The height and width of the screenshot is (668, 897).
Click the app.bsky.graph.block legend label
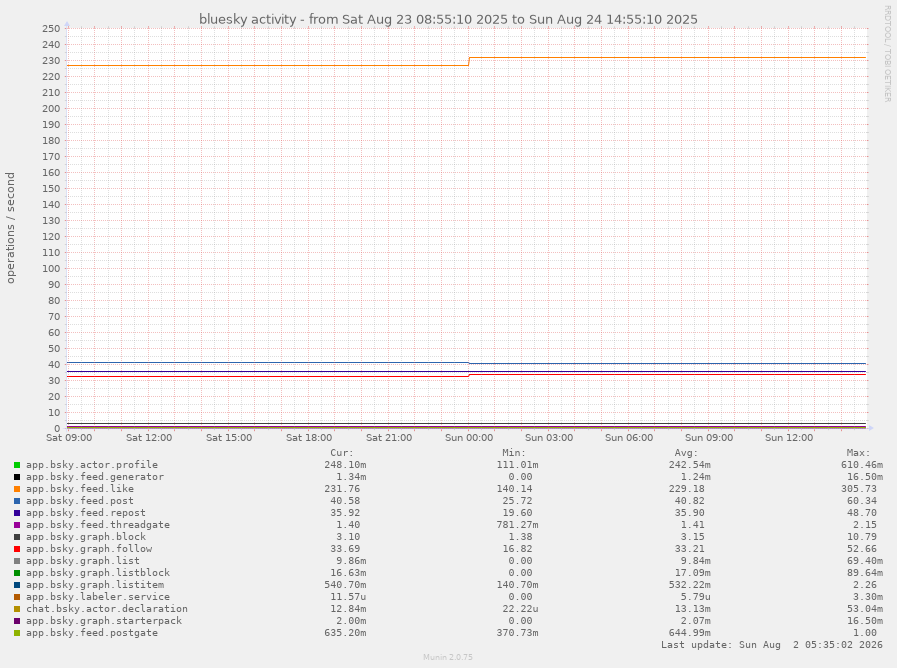(x=86, y=537)
